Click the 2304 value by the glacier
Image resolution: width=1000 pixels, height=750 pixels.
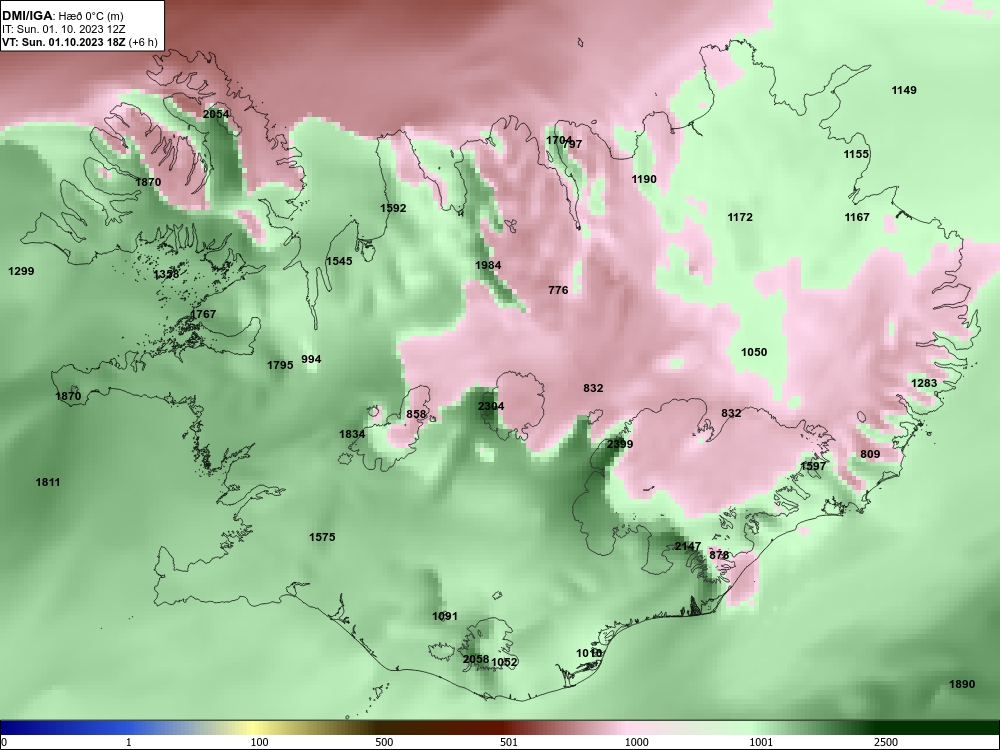coord(491,406)
